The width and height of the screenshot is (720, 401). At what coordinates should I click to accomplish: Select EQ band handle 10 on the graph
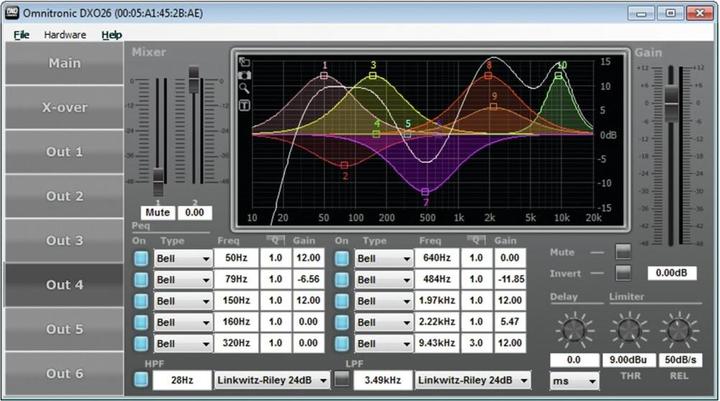560,75
